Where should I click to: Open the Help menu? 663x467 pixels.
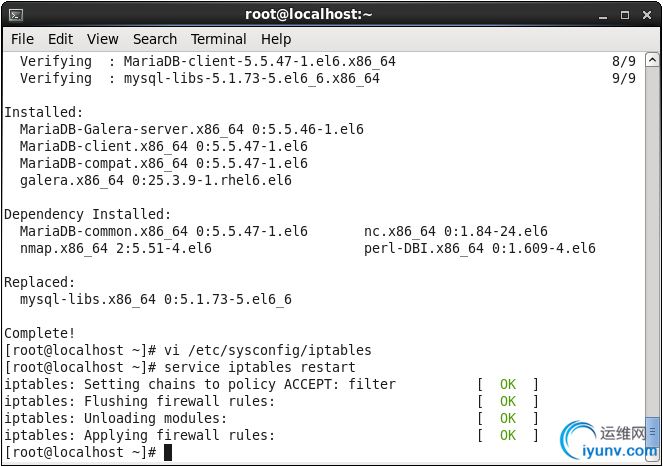coord(276,39)
